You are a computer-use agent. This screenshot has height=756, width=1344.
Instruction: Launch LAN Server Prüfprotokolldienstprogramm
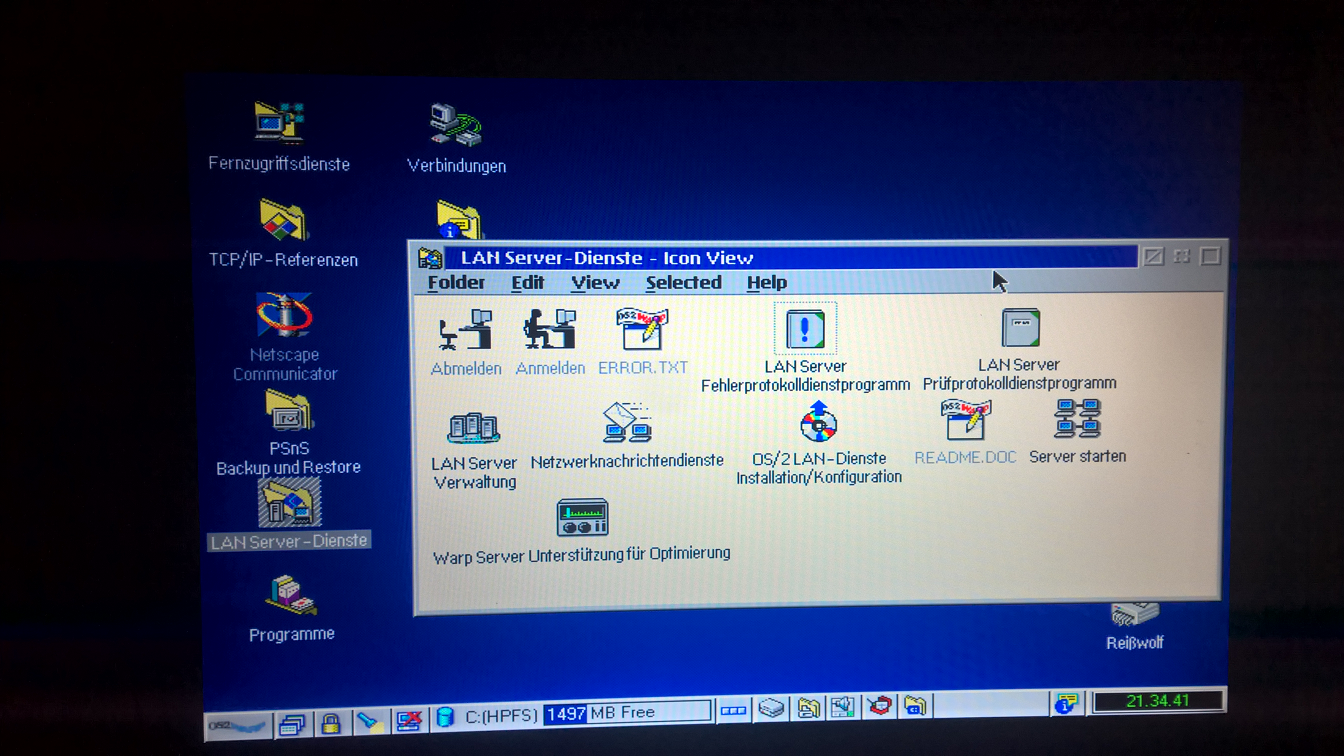pyautogui.click(x=1021, y=328)
